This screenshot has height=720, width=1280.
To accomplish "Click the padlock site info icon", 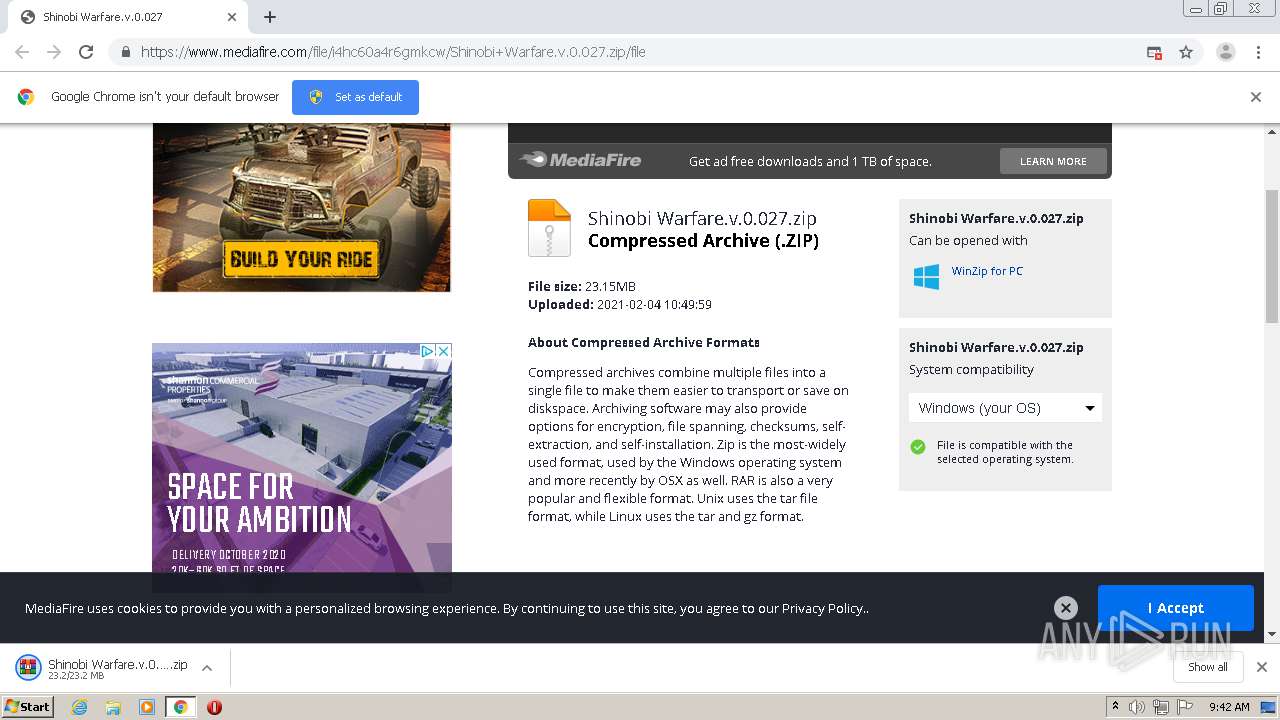I will [126, 52].
